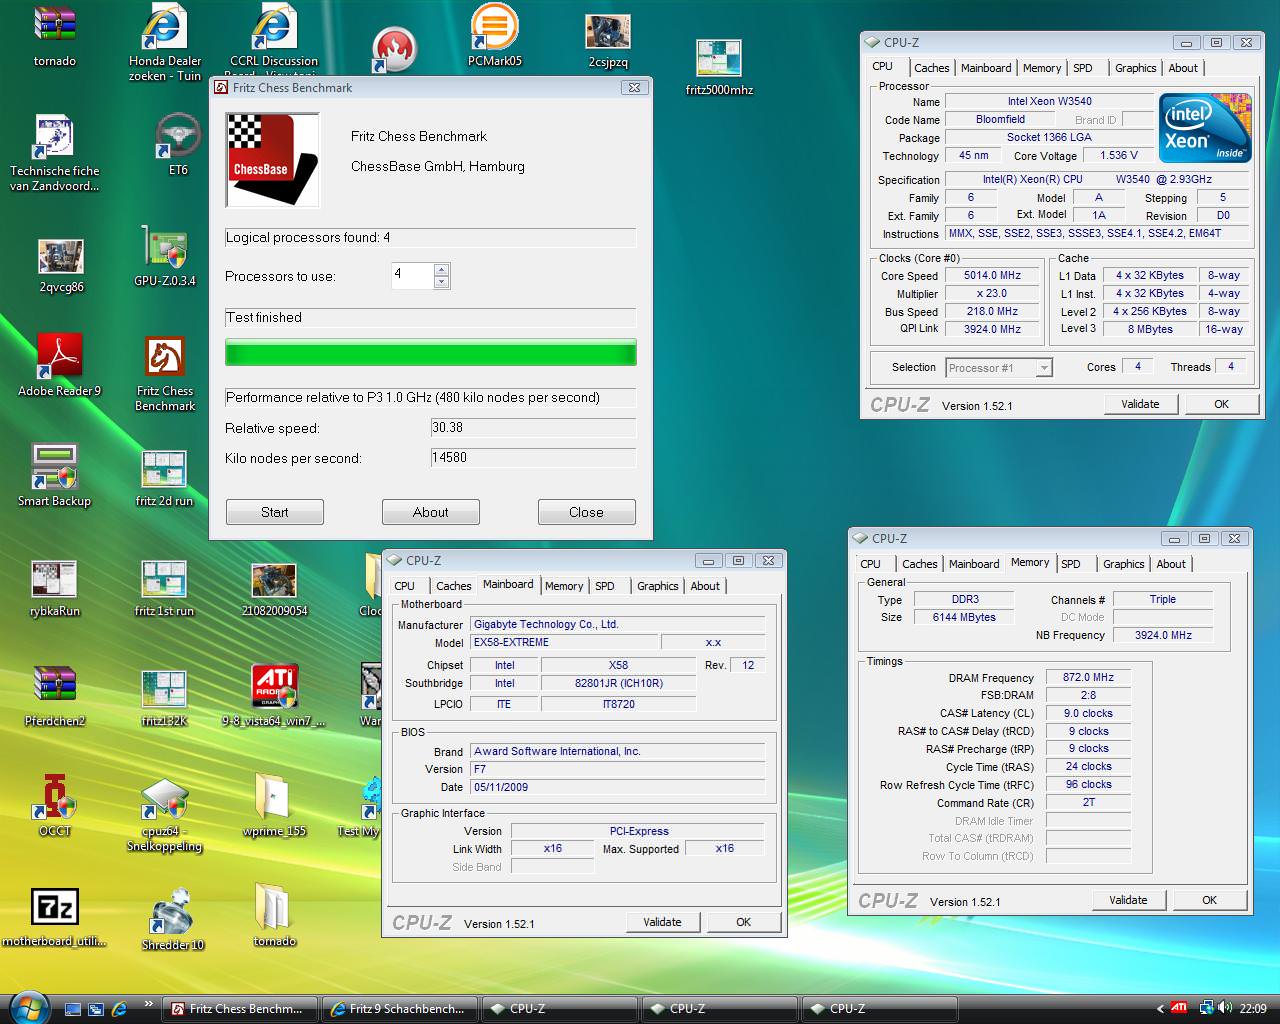
Task: Open the Pferdchen2 archive icon
Action: point(54,697)
